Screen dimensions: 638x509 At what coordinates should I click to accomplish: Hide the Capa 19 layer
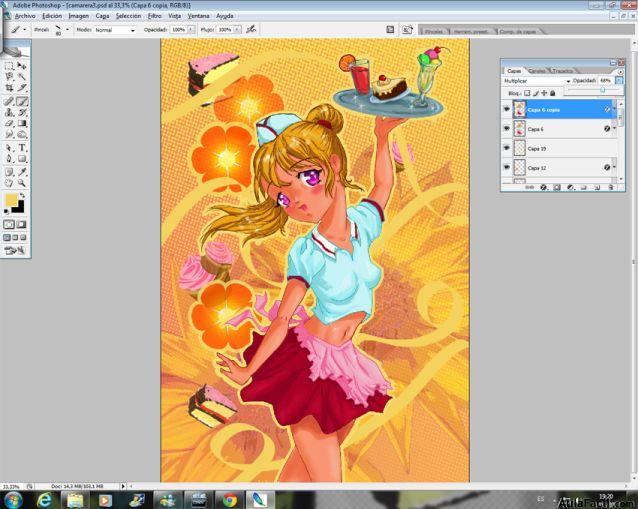coord(507,148)
